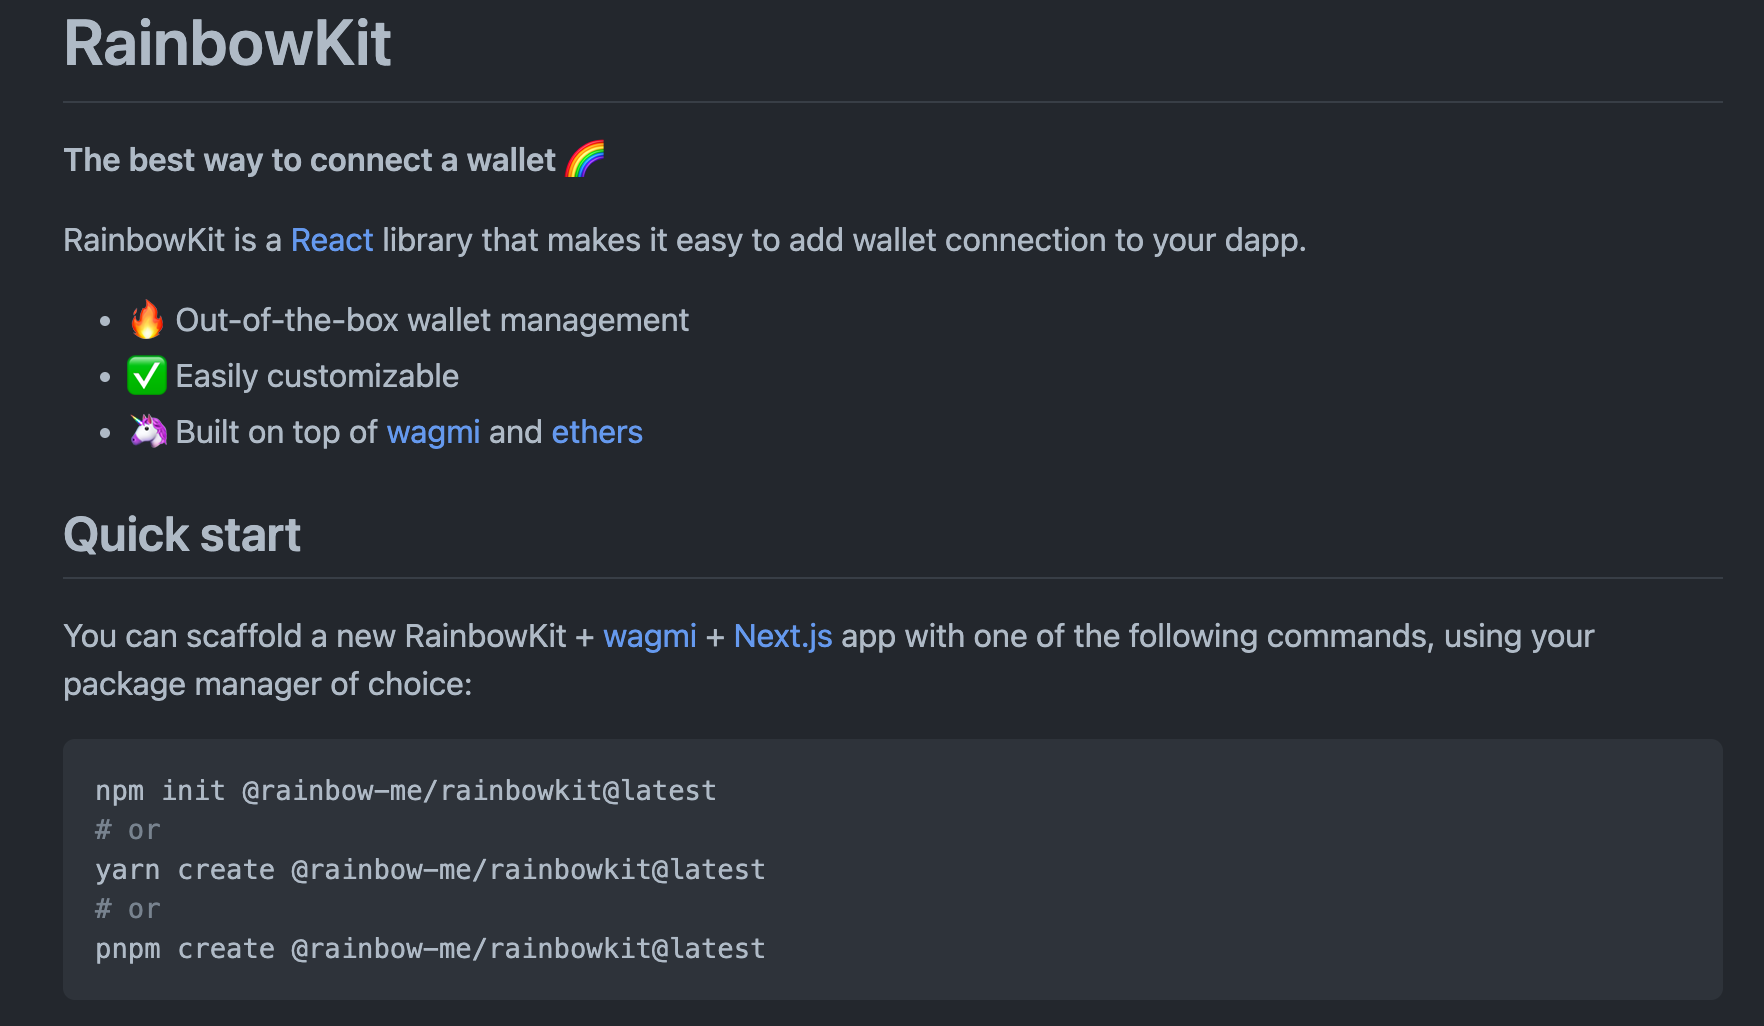Click the 'package manager of choice:' text

tap(267, 684)
